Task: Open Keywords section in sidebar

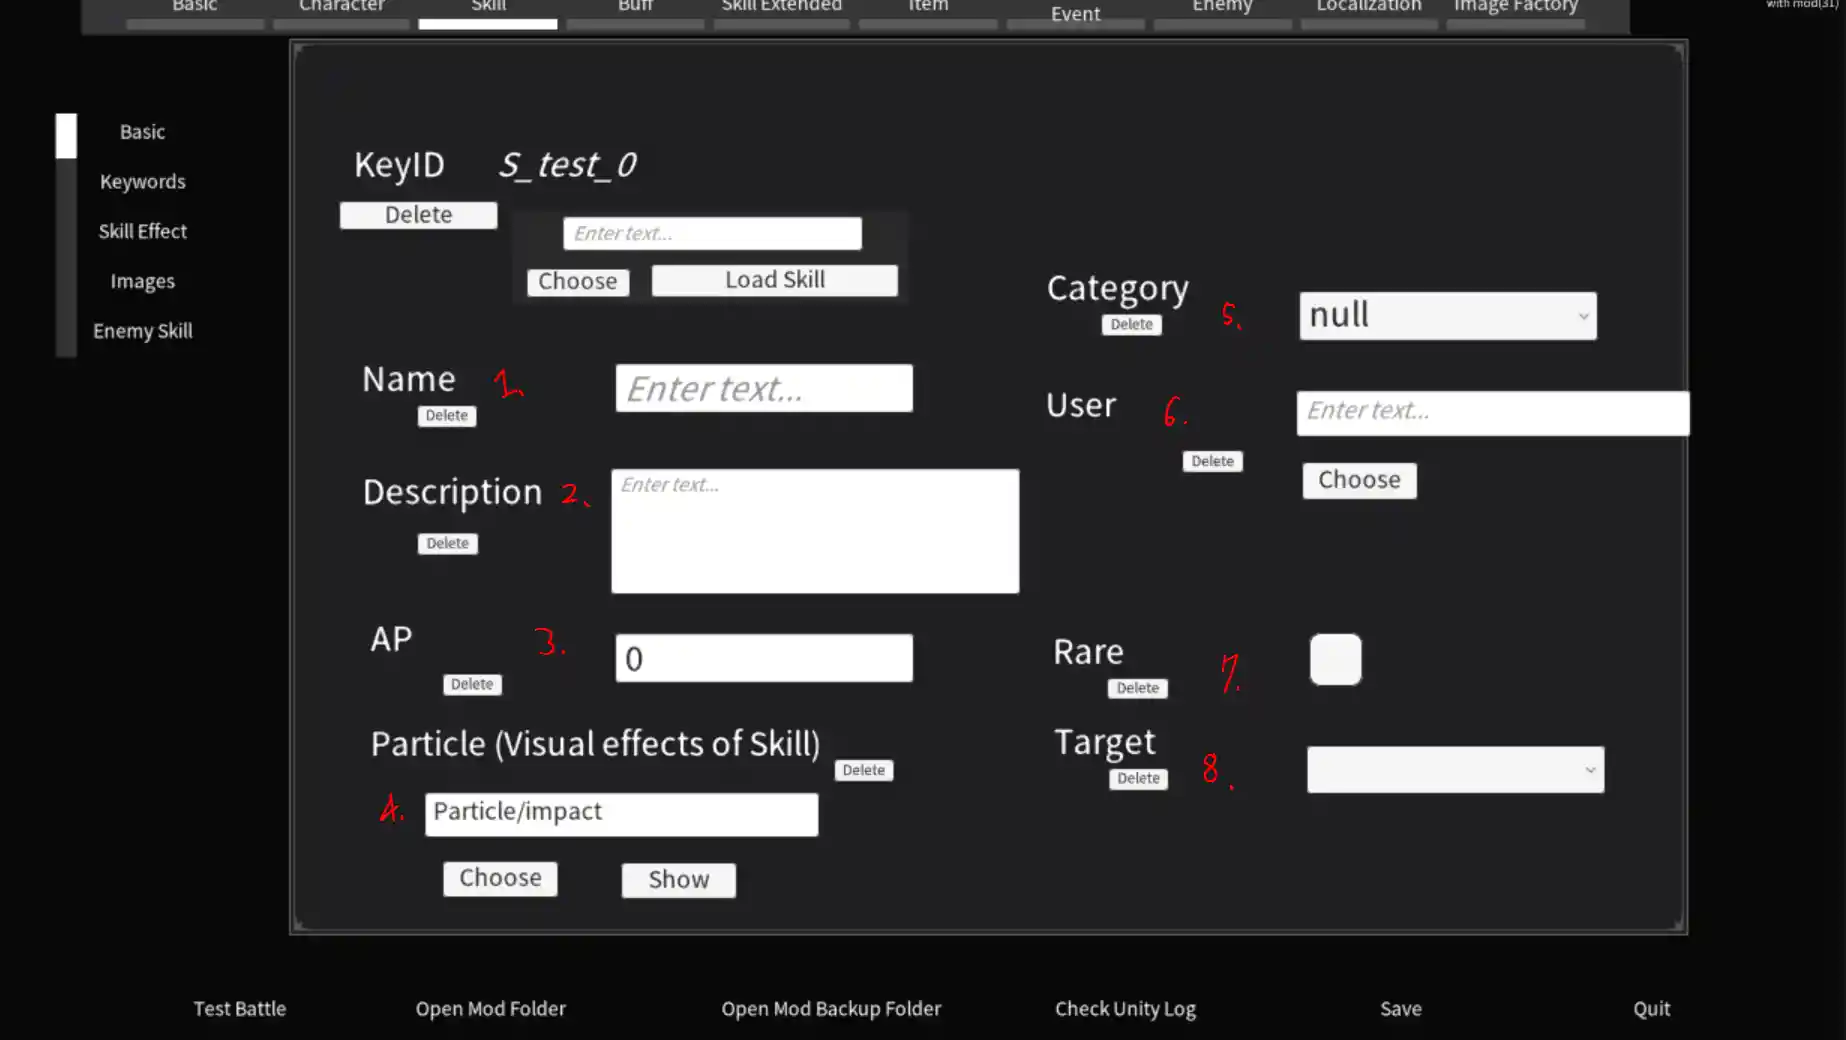Action: 142,182
